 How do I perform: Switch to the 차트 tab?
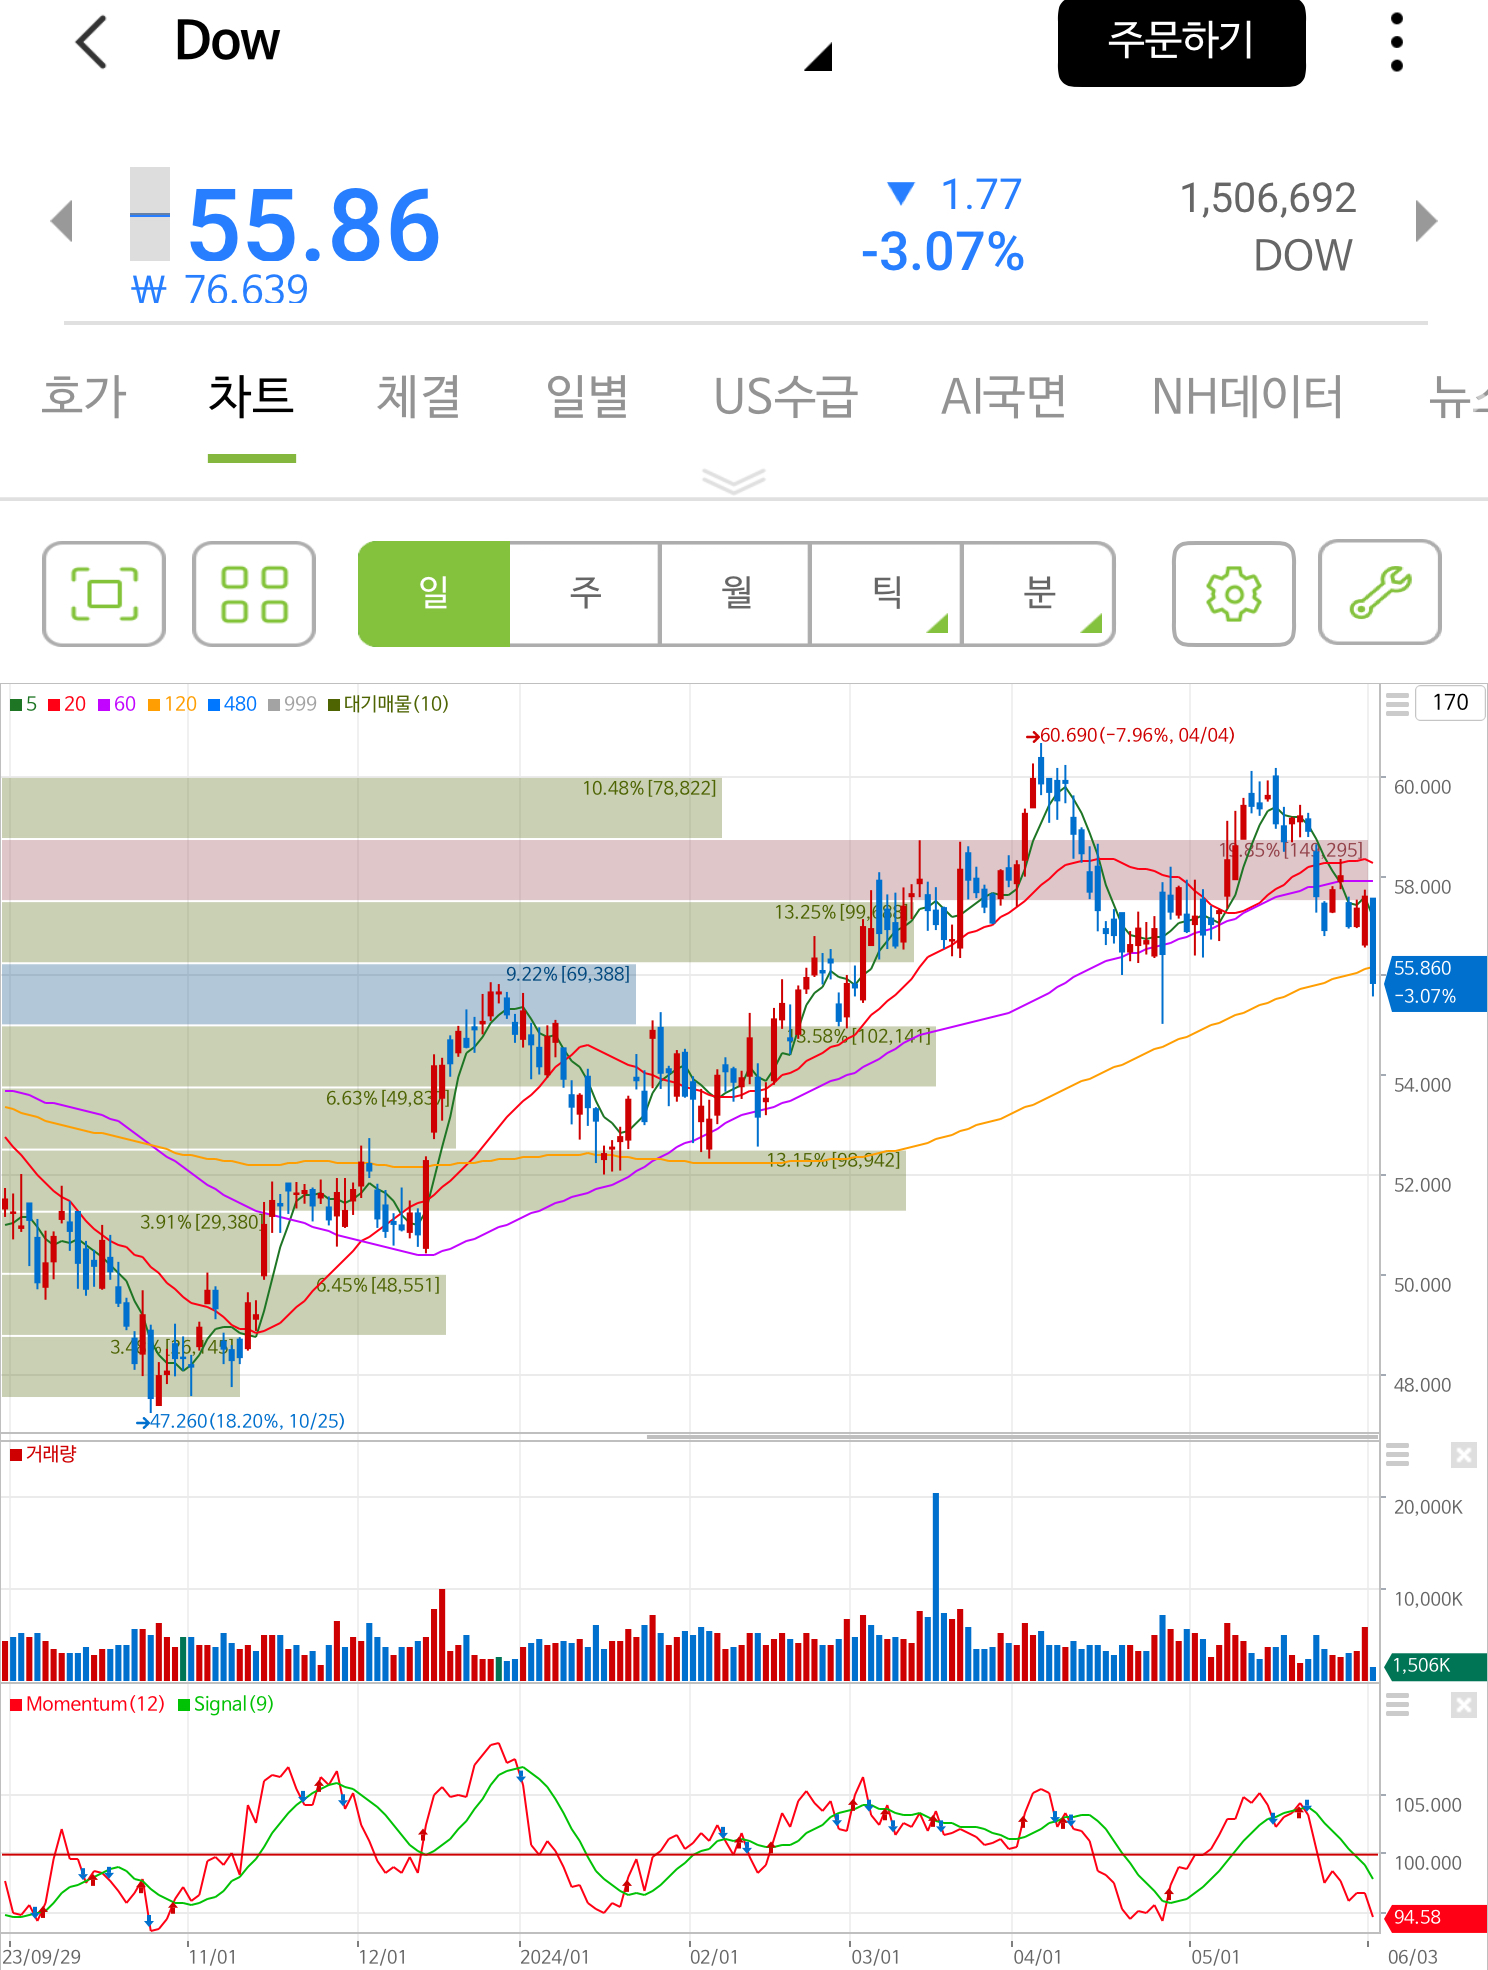click(251, 396)
